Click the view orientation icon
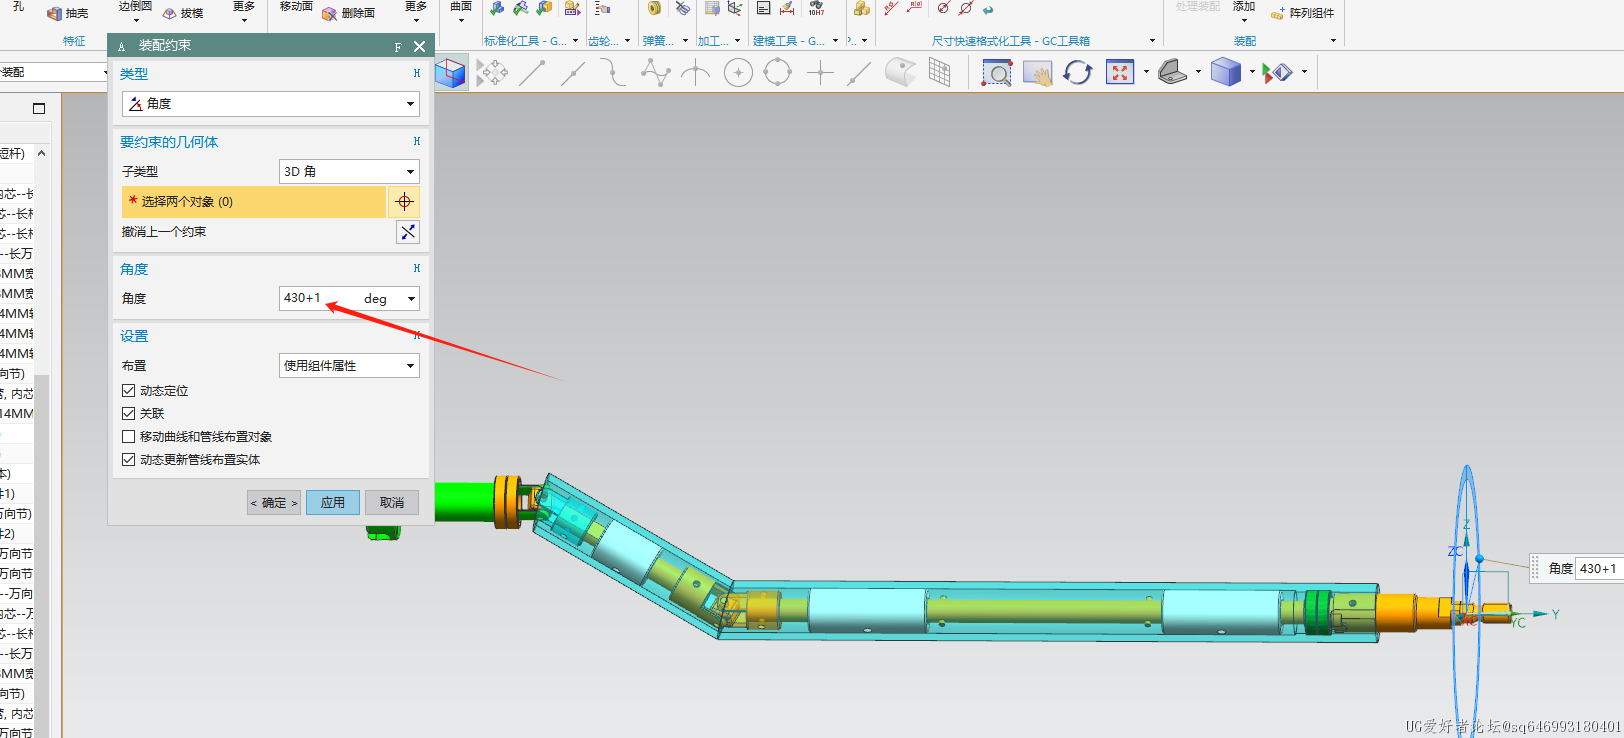 [1172, 72]
